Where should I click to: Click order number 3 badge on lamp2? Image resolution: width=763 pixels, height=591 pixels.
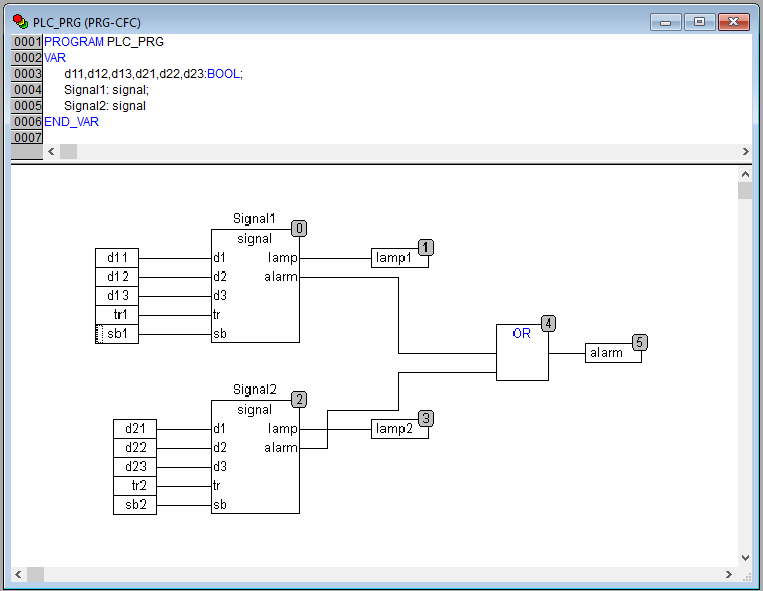[426, 418]
